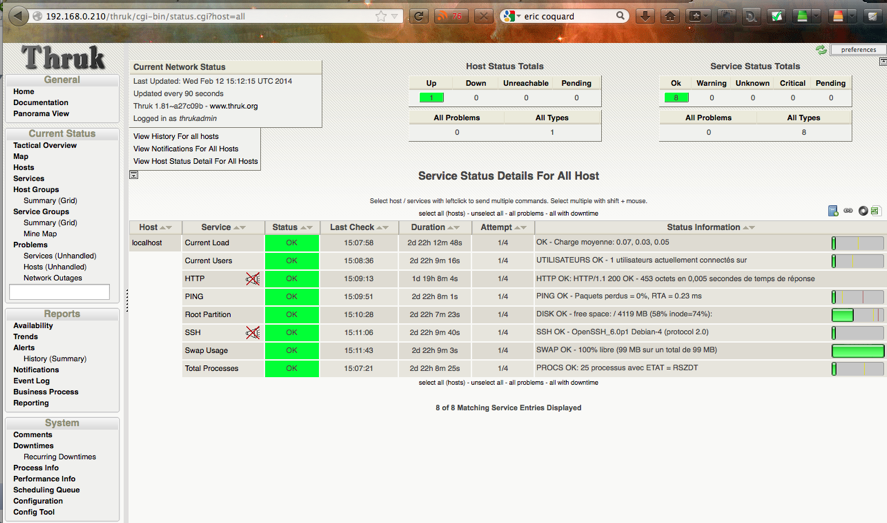Collapse the filter panel via the small toggle icon
Image resolution: width=887 pixels, height=523 pixels.
pyautogui.click(x=134, y=175)
